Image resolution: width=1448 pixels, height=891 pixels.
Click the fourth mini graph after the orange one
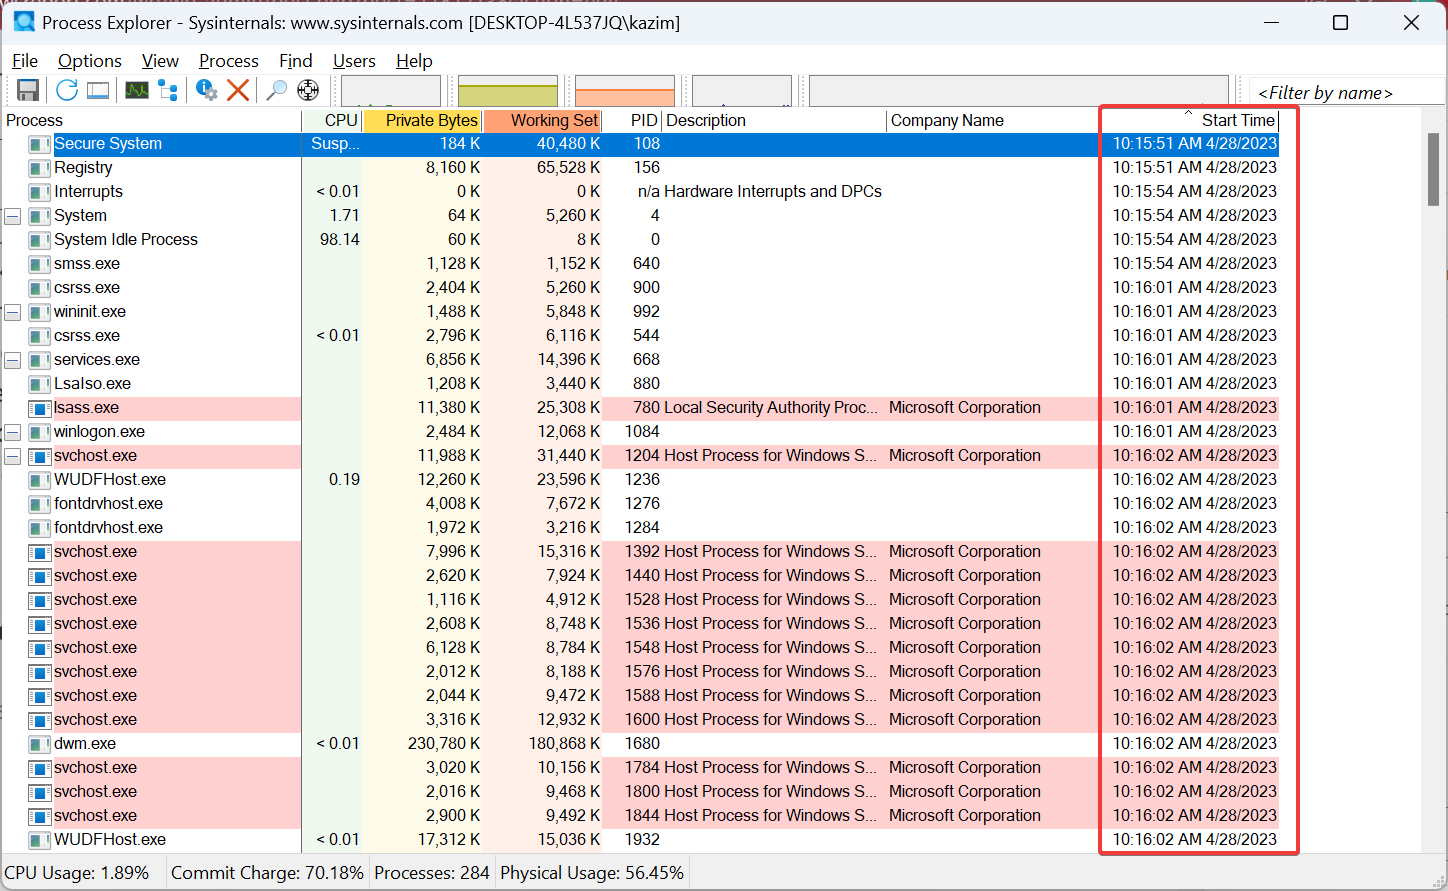coord(742,91)
